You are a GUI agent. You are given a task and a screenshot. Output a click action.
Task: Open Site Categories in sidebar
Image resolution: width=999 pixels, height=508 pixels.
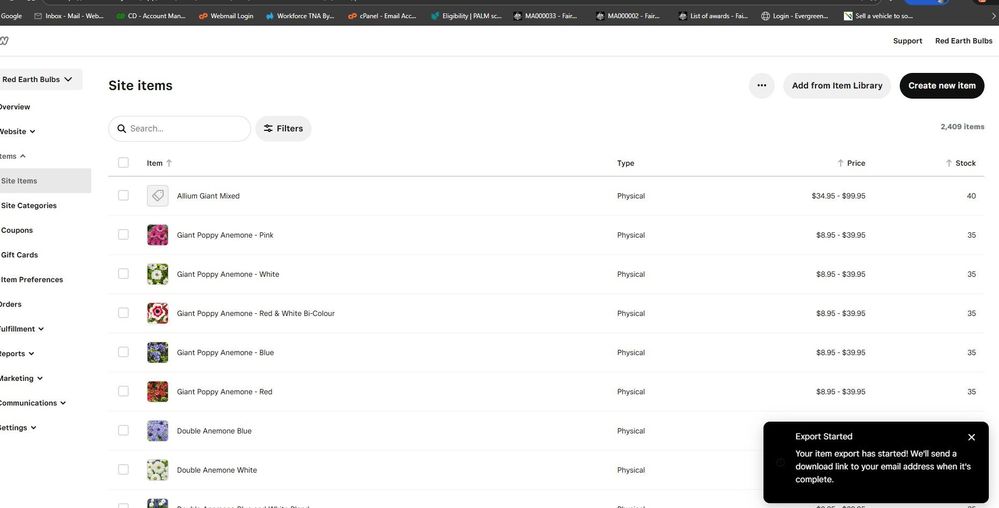pos(29,206)
